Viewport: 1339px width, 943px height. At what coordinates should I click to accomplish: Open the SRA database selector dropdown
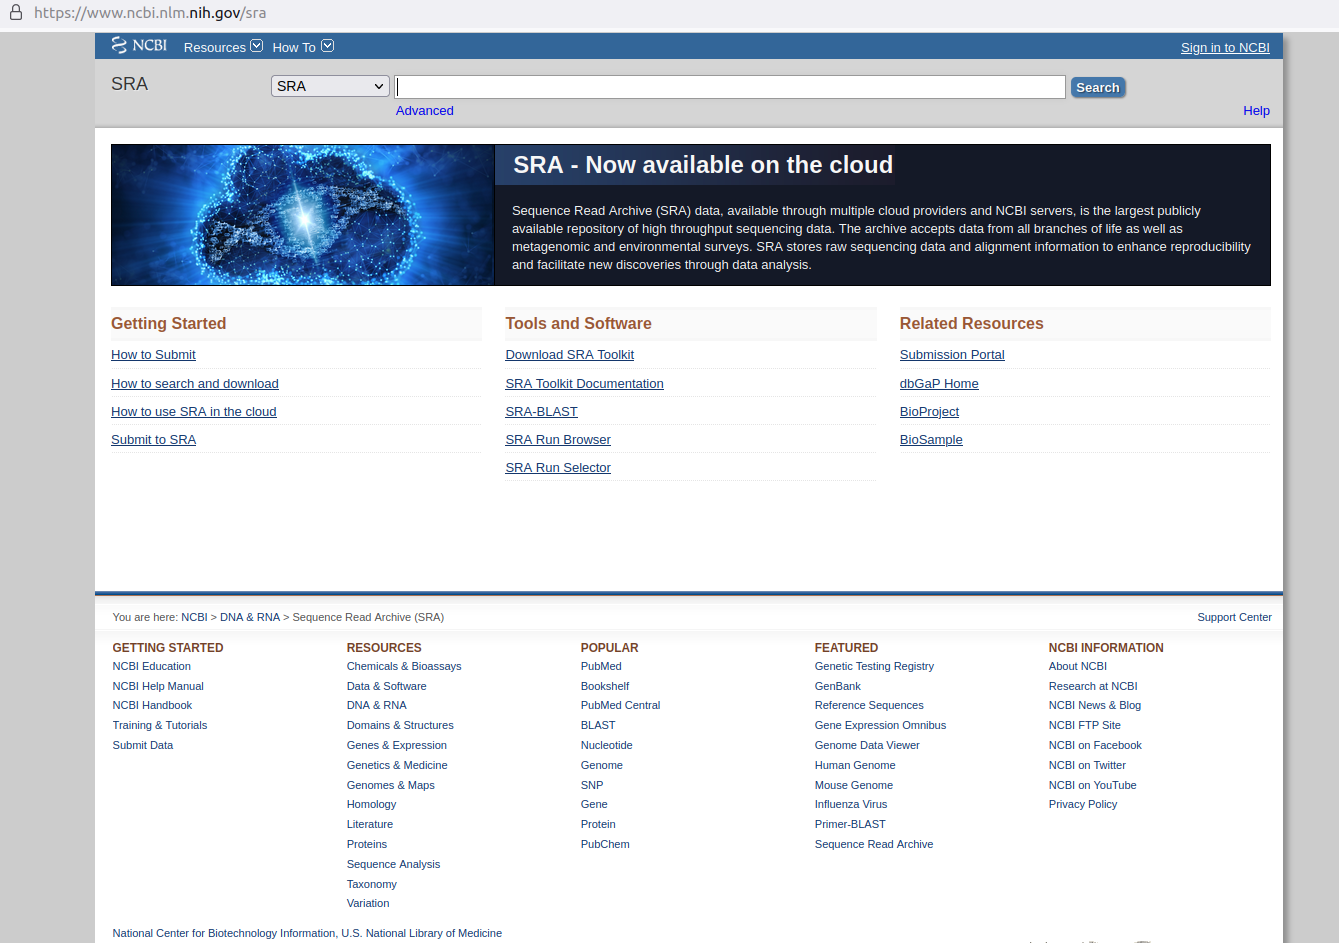click(330, 86)
